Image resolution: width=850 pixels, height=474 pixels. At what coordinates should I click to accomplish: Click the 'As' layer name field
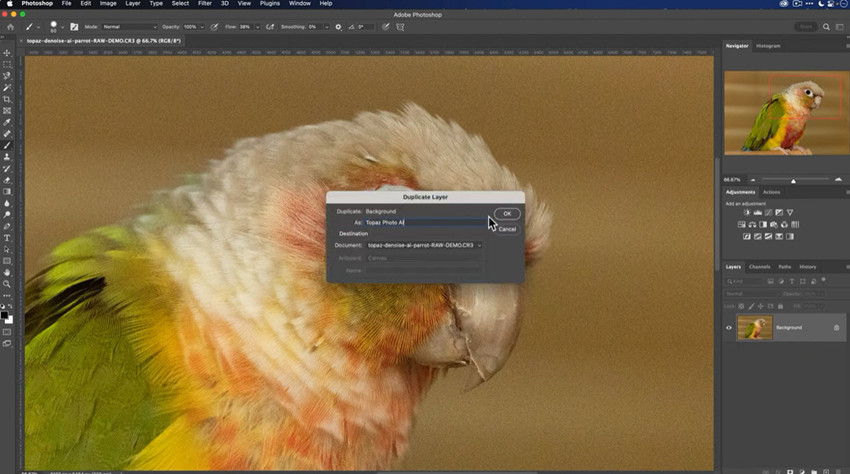[426, 222]
